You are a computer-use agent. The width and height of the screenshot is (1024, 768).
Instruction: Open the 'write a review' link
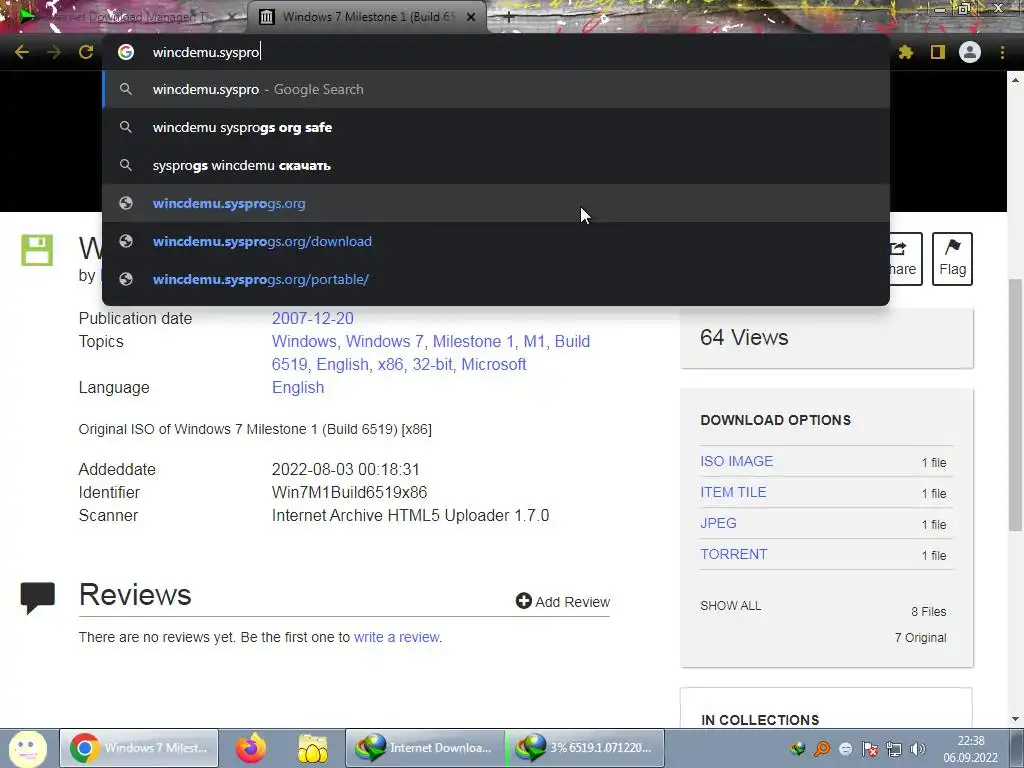click(396, 637)
